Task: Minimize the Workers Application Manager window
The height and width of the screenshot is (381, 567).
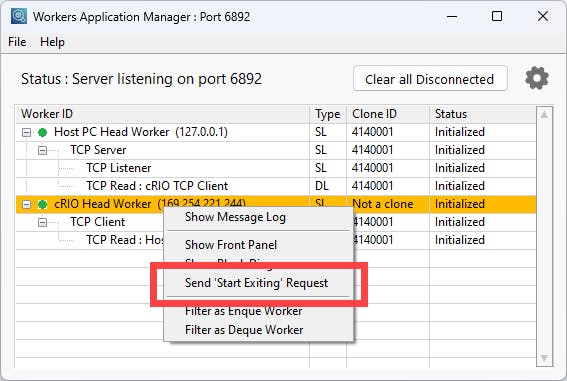Action: 452,17
